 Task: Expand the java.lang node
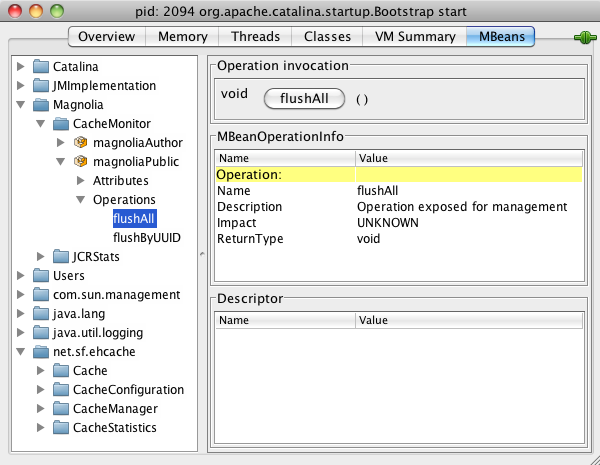[21, 313]
